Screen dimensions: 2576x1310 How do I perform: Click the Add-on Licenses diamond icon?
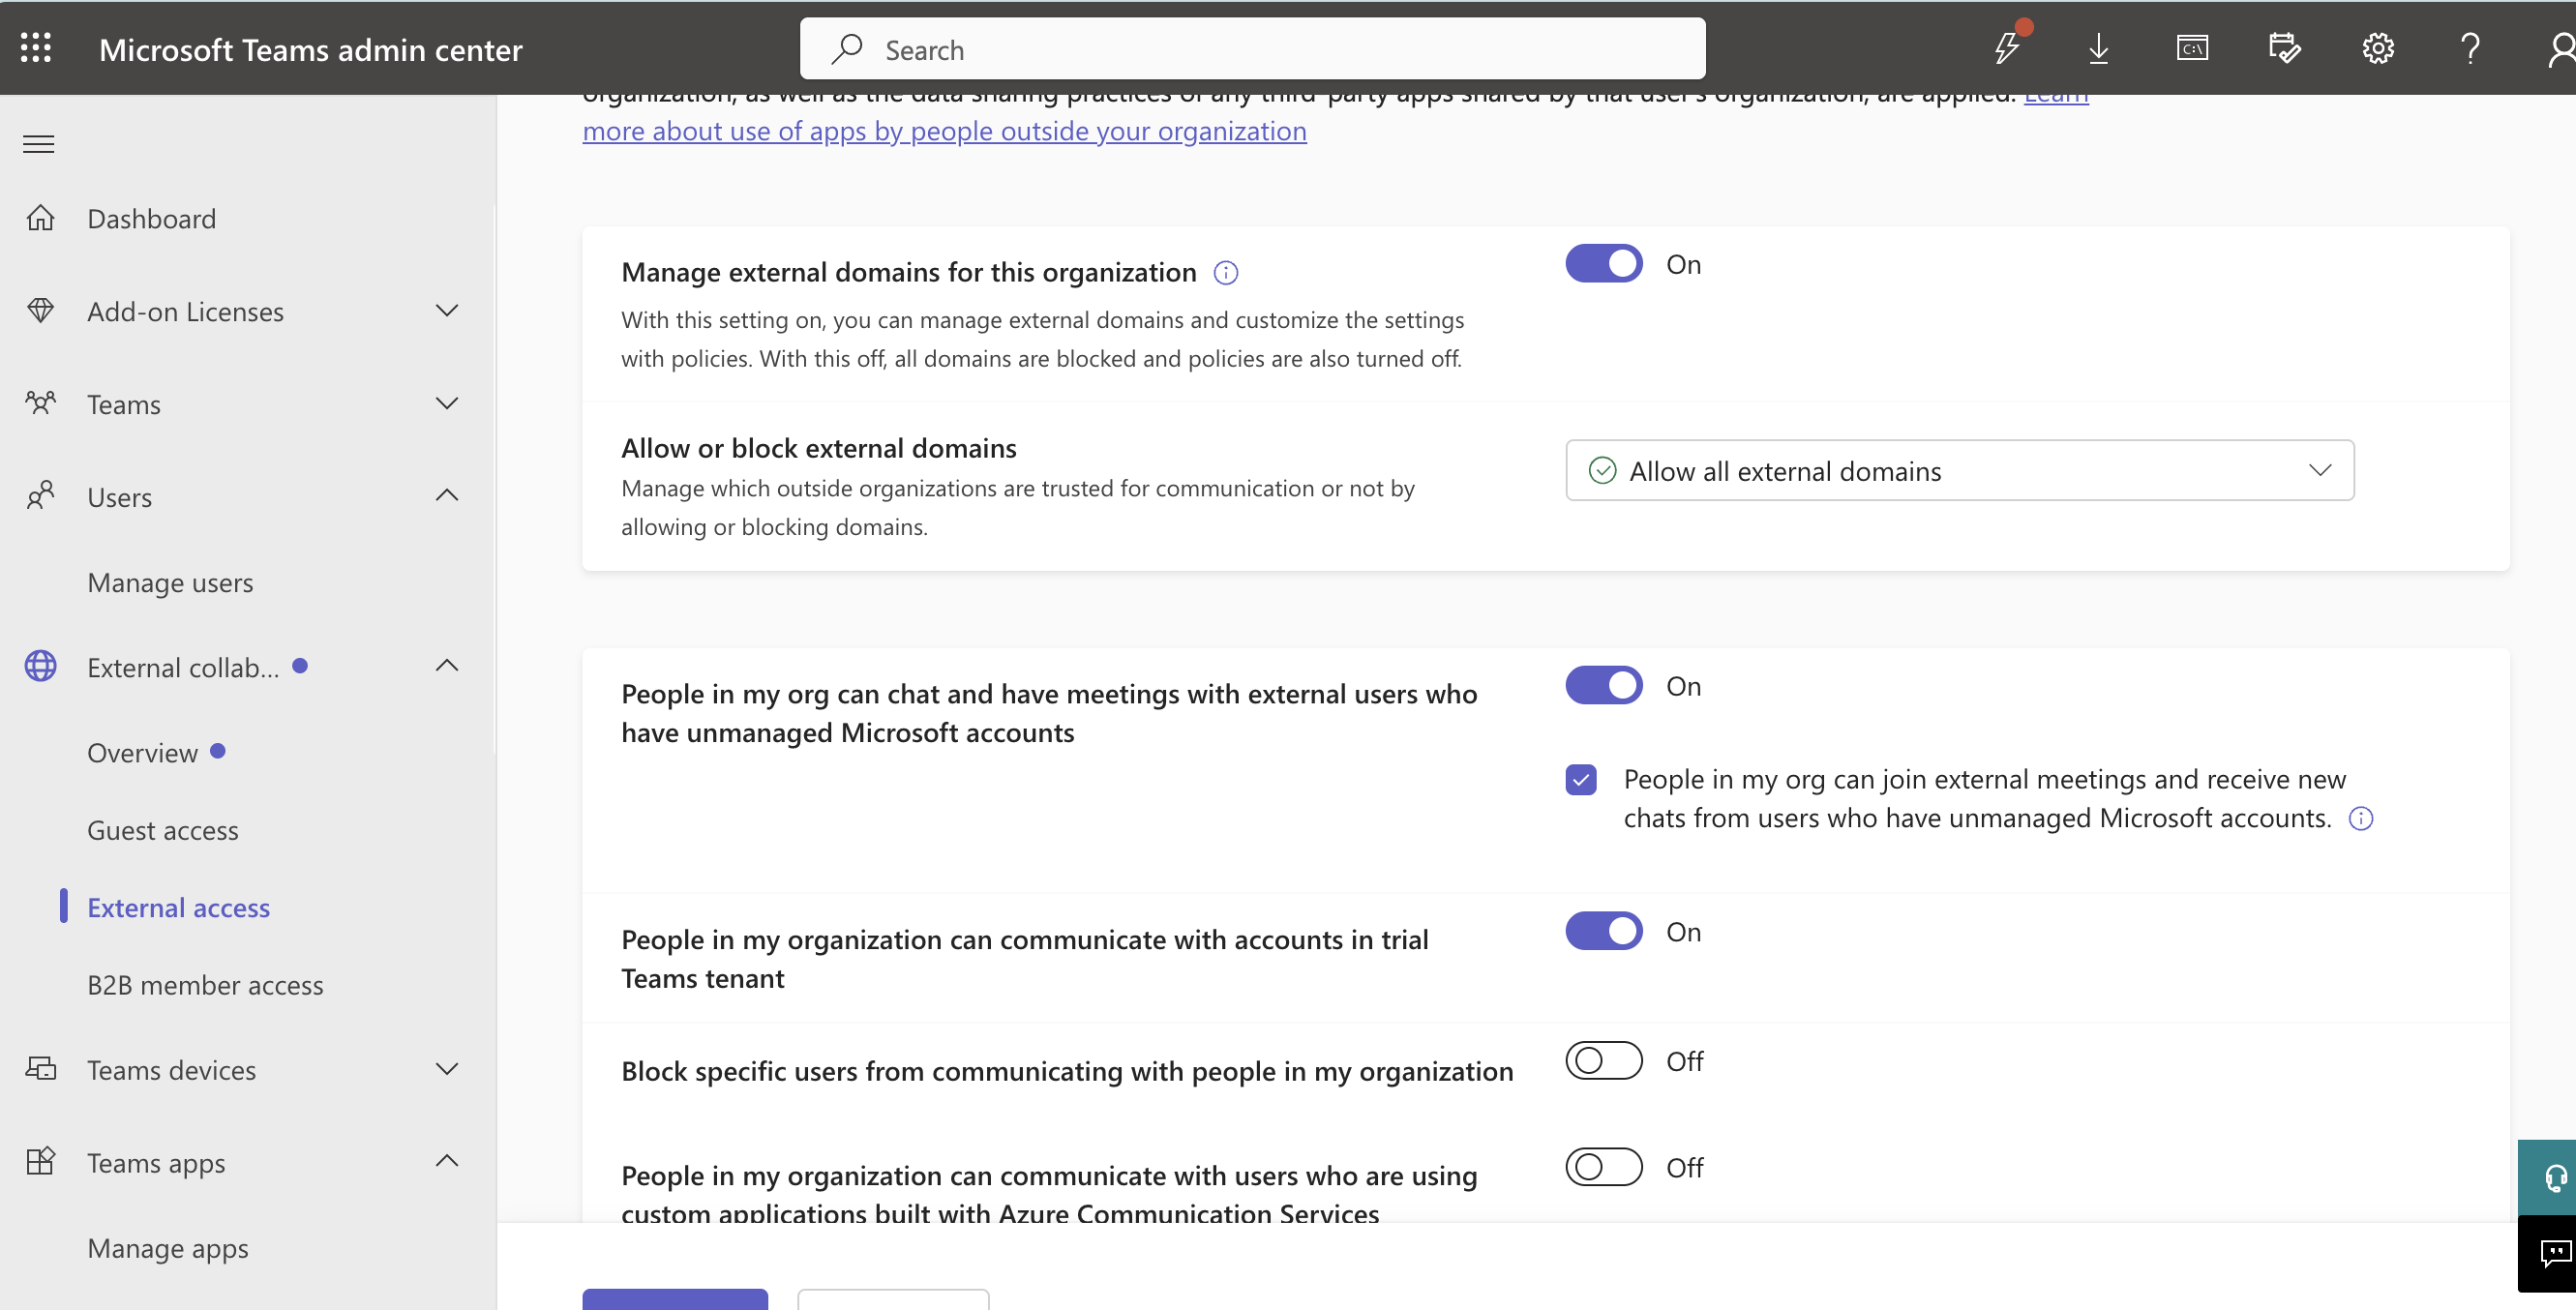point(40,311)
